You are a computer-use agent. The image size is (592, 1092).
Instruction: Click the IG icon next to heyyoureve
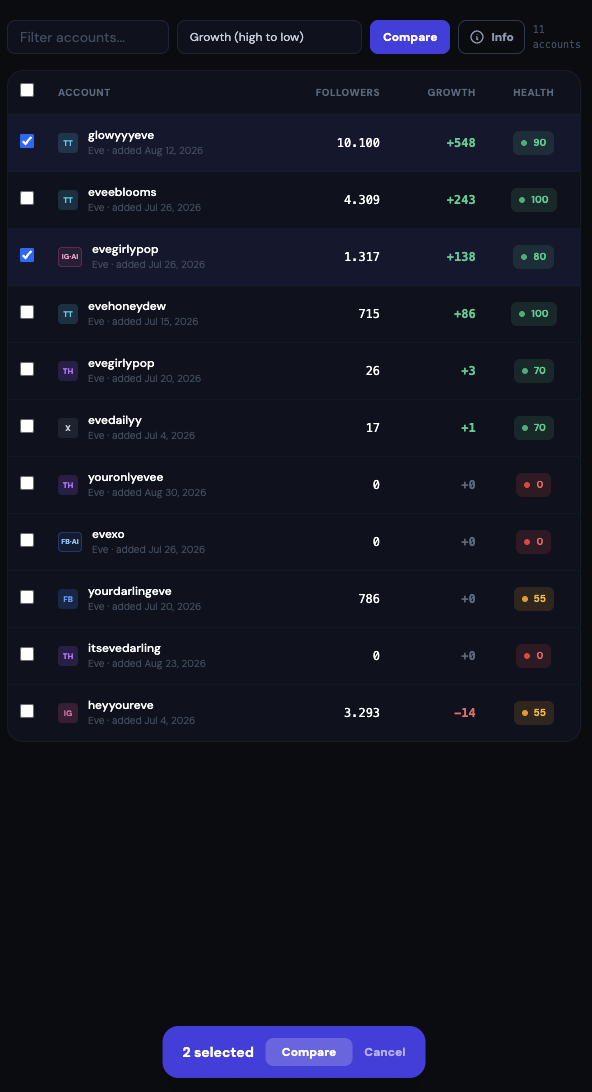68,713
